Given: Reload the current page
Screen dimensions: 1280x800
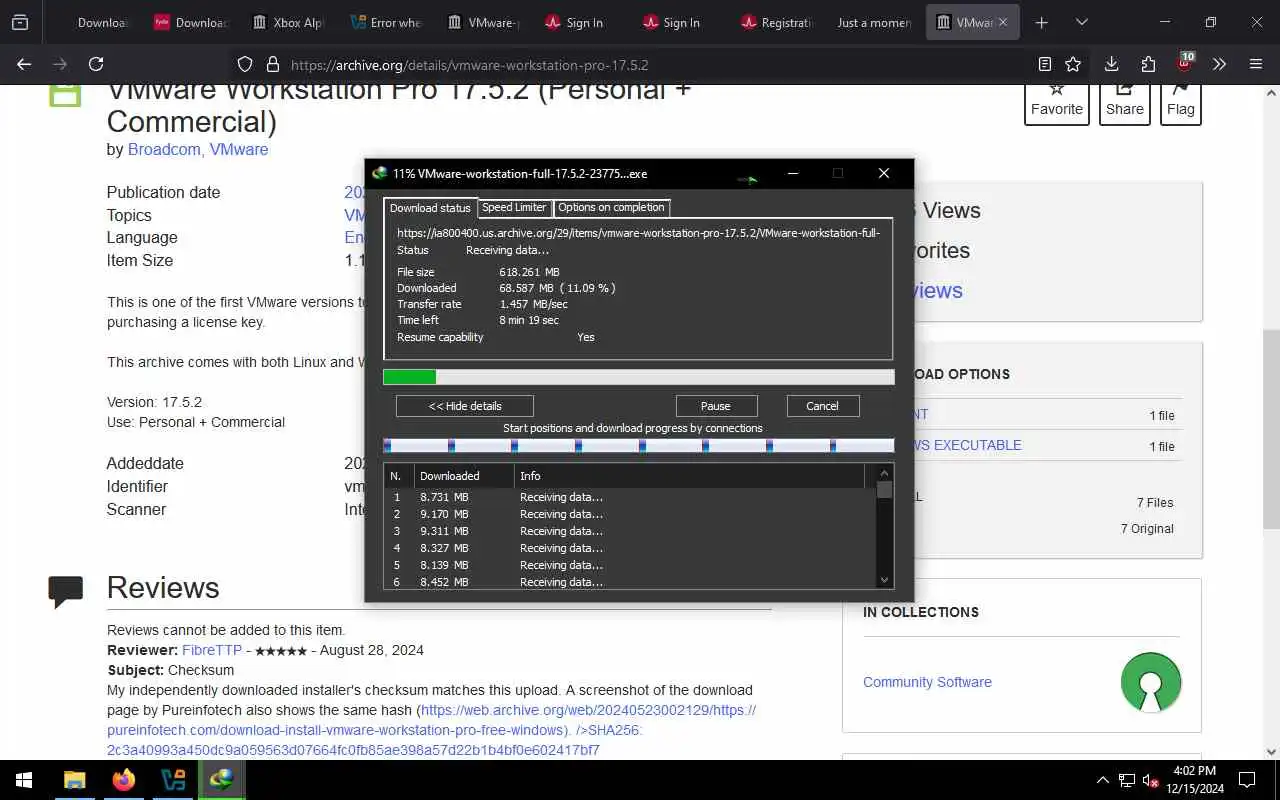Looking at the screenshot, I should pyautogui.click(x=96, y=64).
